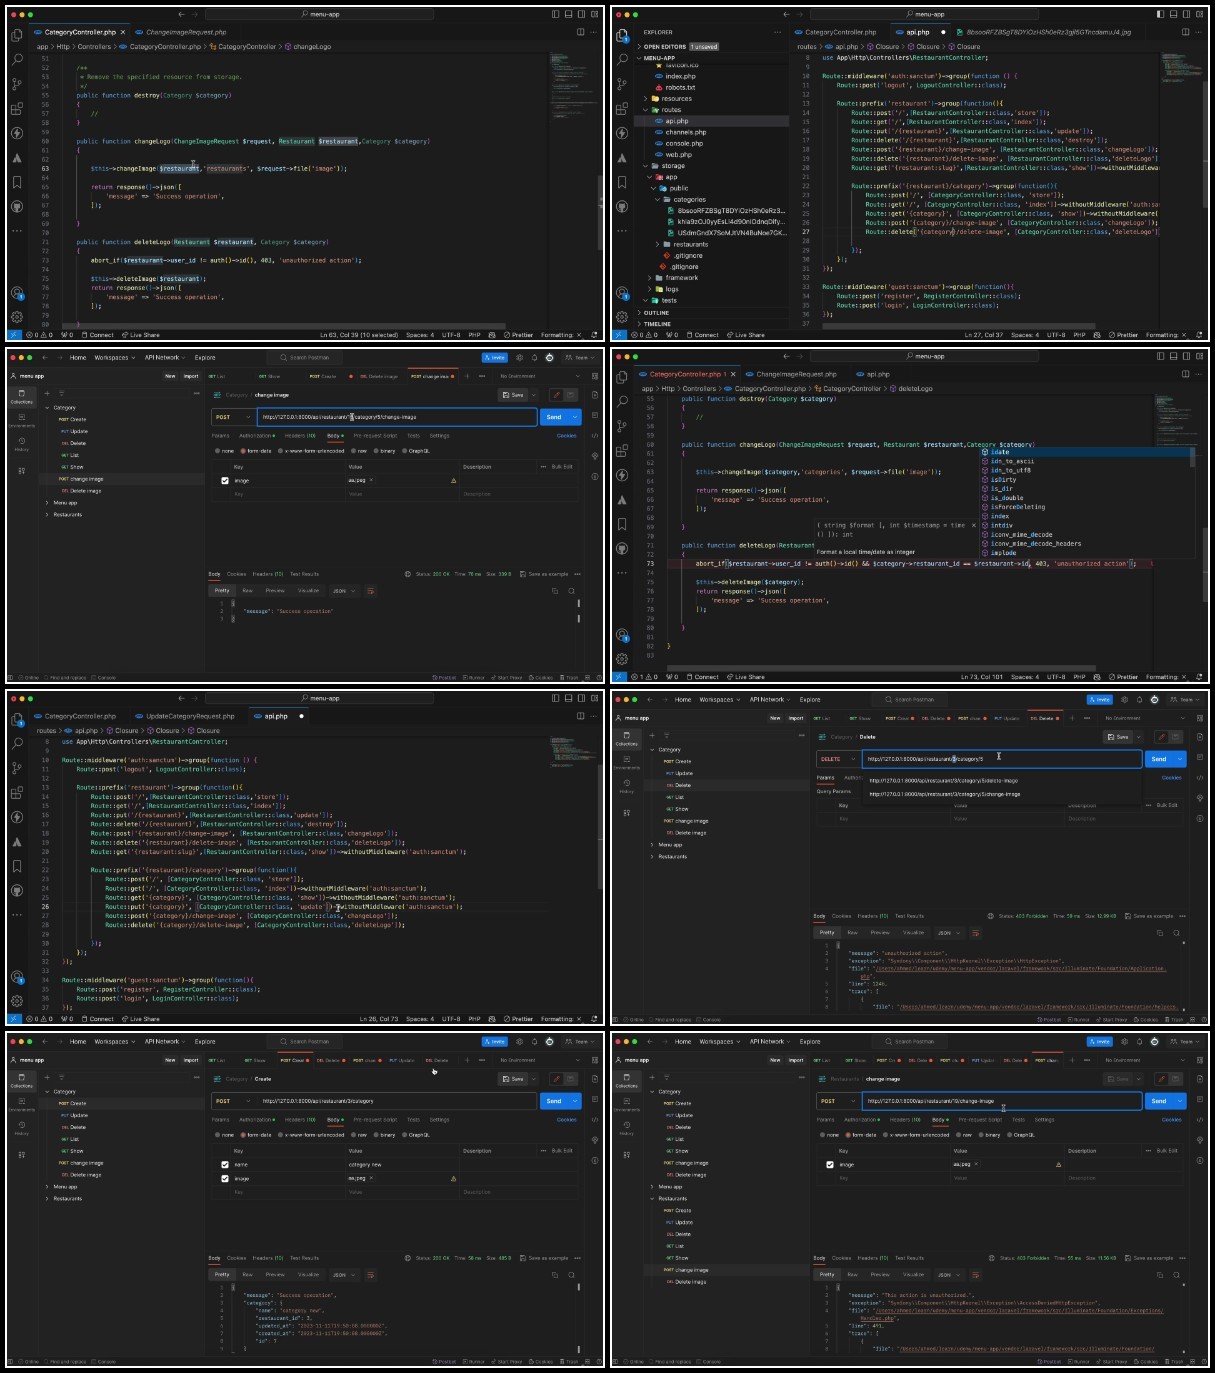Uncheck image row checkbox in Postman Category change image window
Image resolution: width=1215 pixels, height=1373 pixels.
click(x=225, y=481)
